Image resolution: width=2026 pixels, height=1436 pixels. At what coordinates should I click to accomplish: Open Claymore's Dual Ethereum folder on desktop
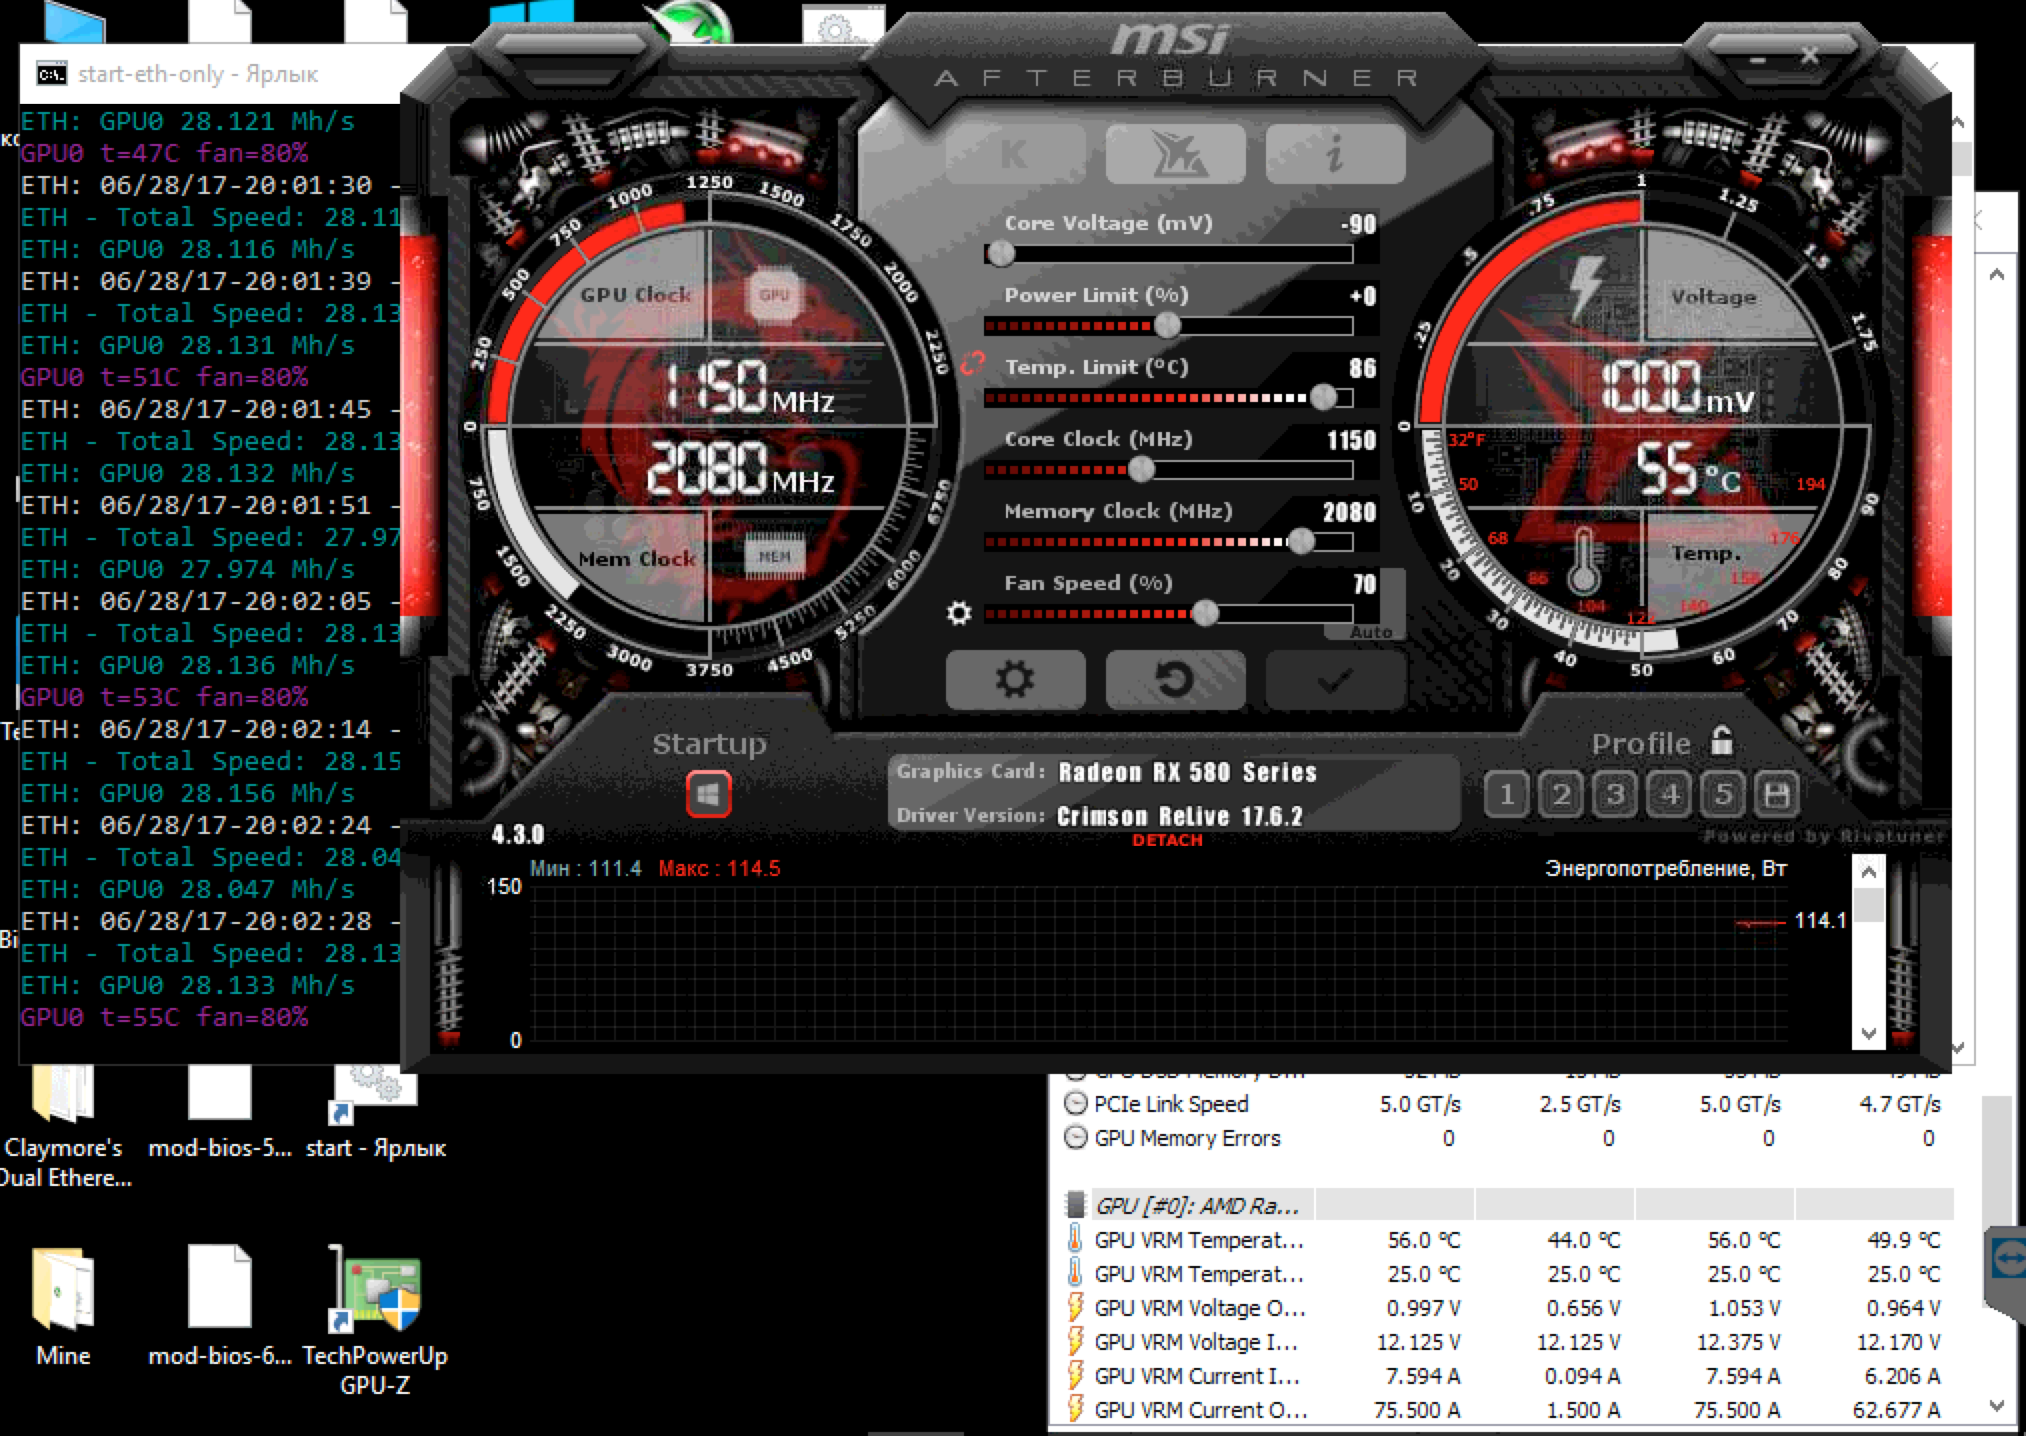point(64,1125)
